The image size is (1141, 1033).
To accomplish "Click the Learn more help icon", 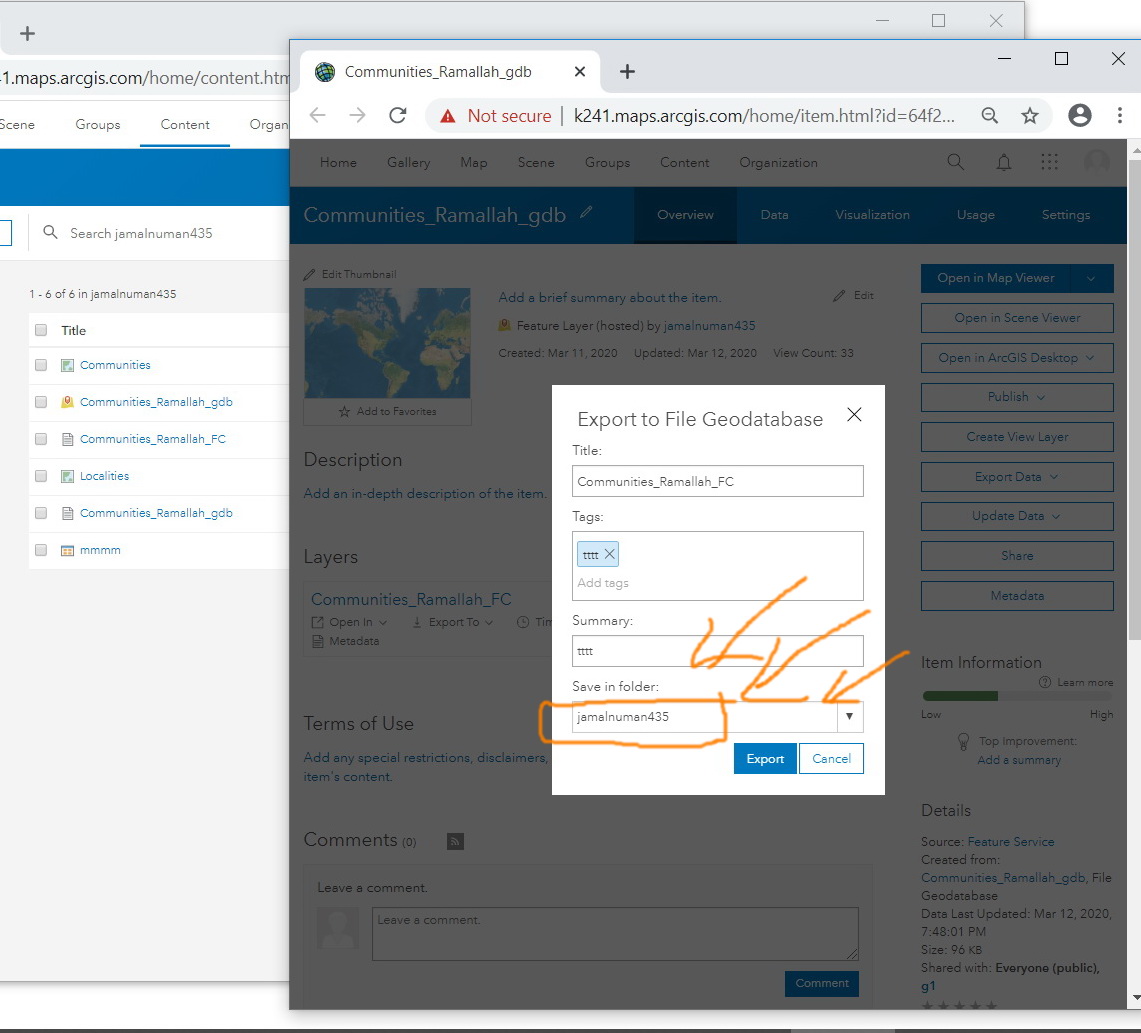I will pyautogui.click(x=1045, y=682).
